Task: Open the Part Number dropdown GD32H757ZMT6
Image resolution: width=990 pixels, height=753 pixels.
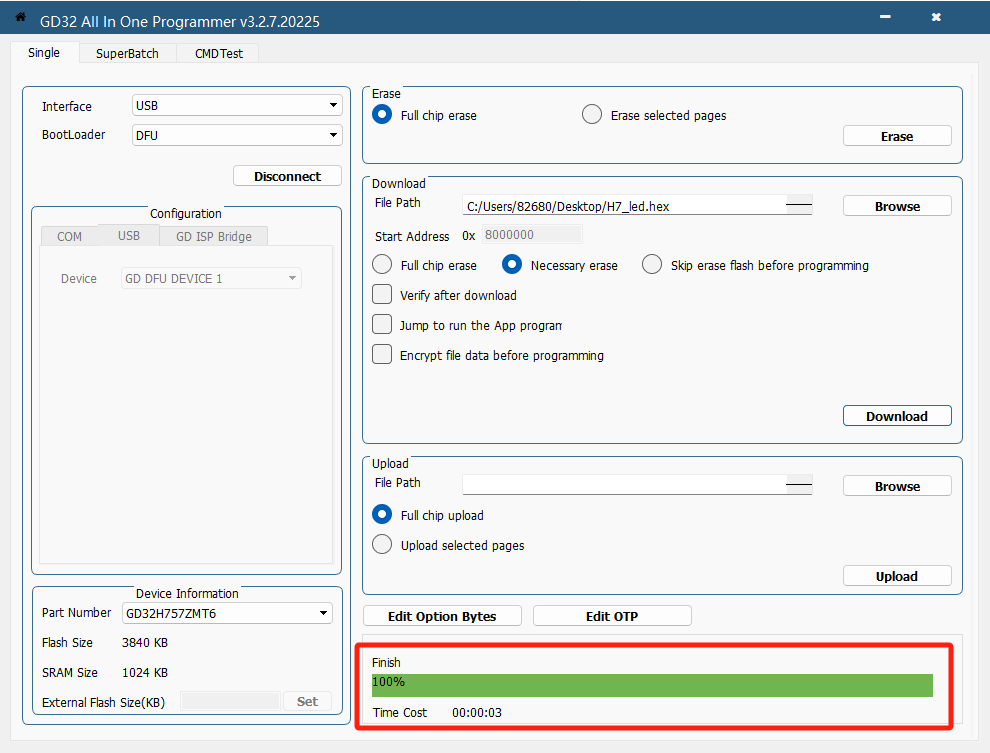Action: [227, 613]
